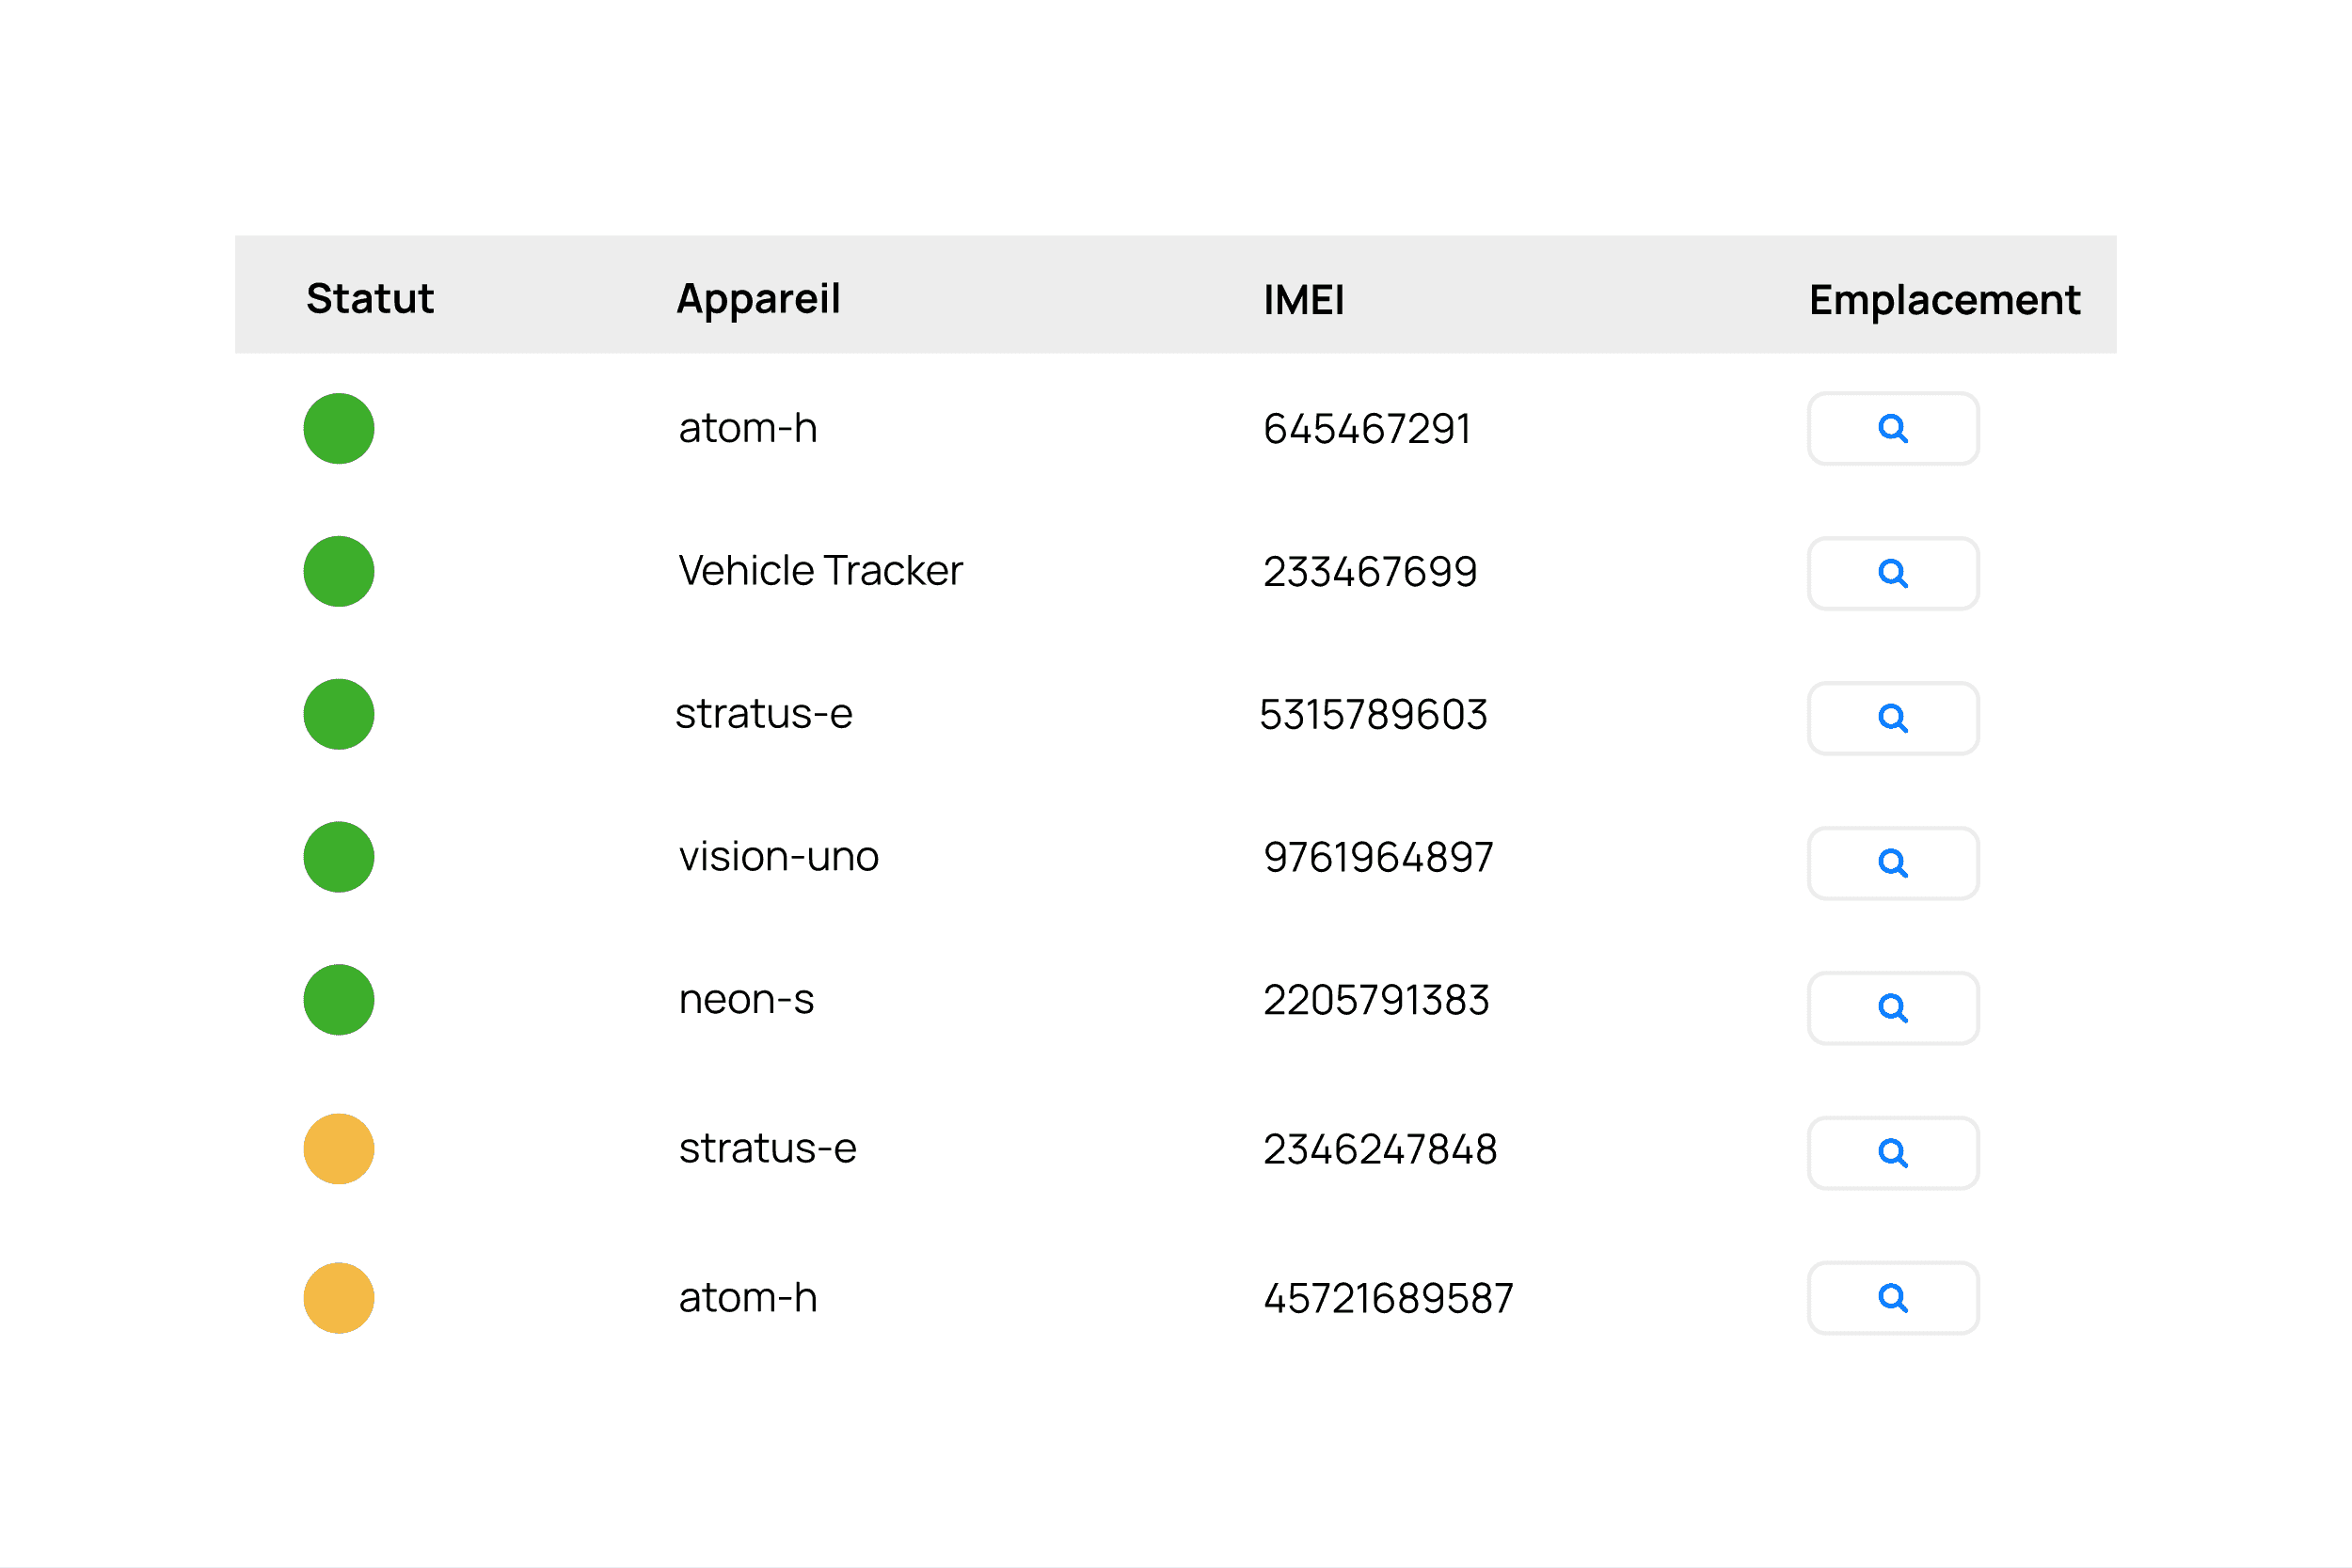2352x1568 pixels.
Task: Sort by Appareil column header
Action: pos(758,299)
